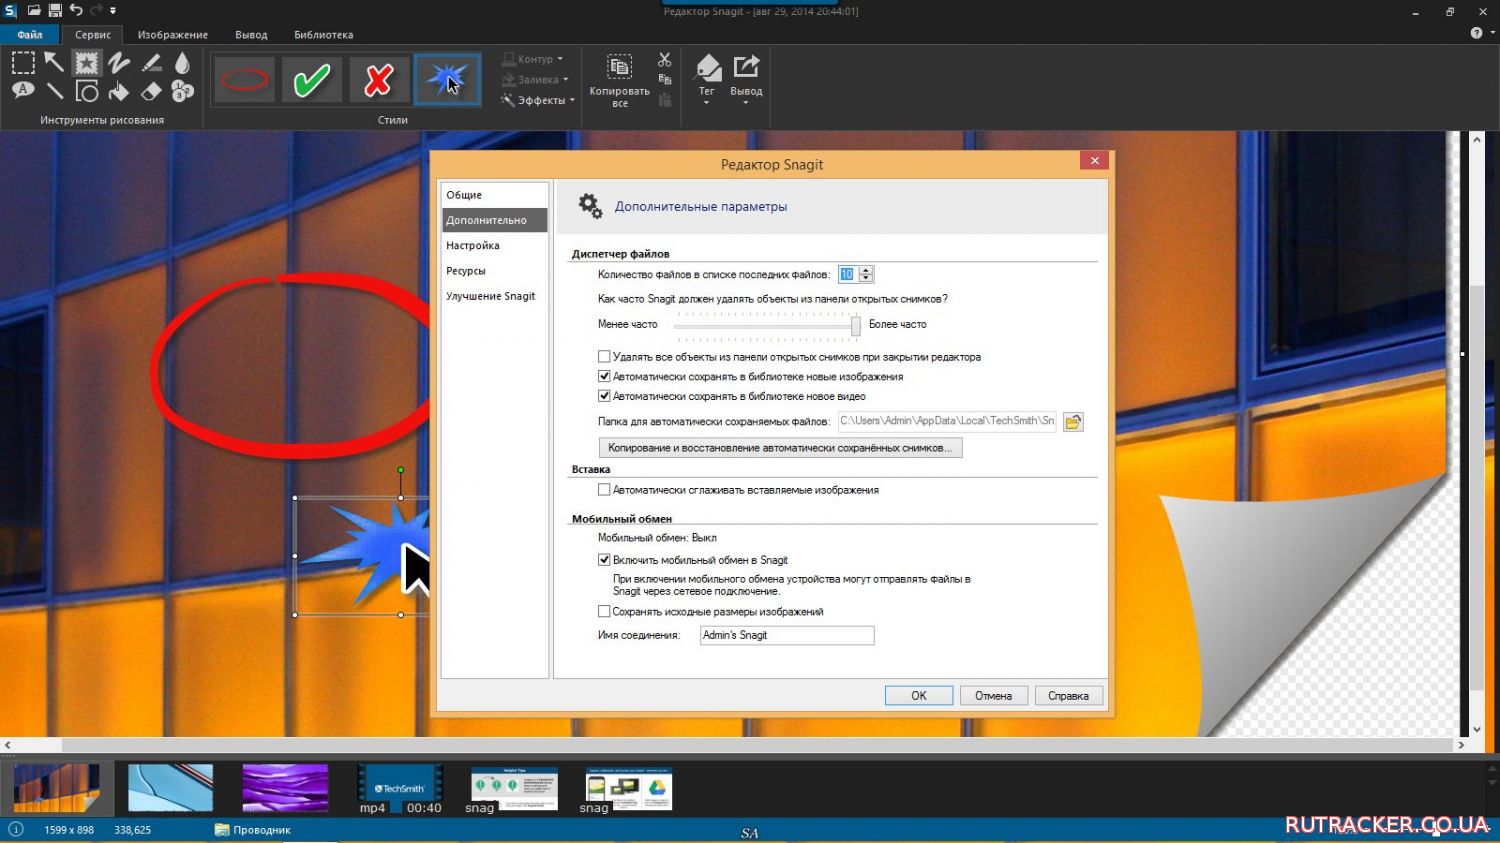Choose the green check mark style
Screen dimensions: 1500x843
[x=312, y=79]
